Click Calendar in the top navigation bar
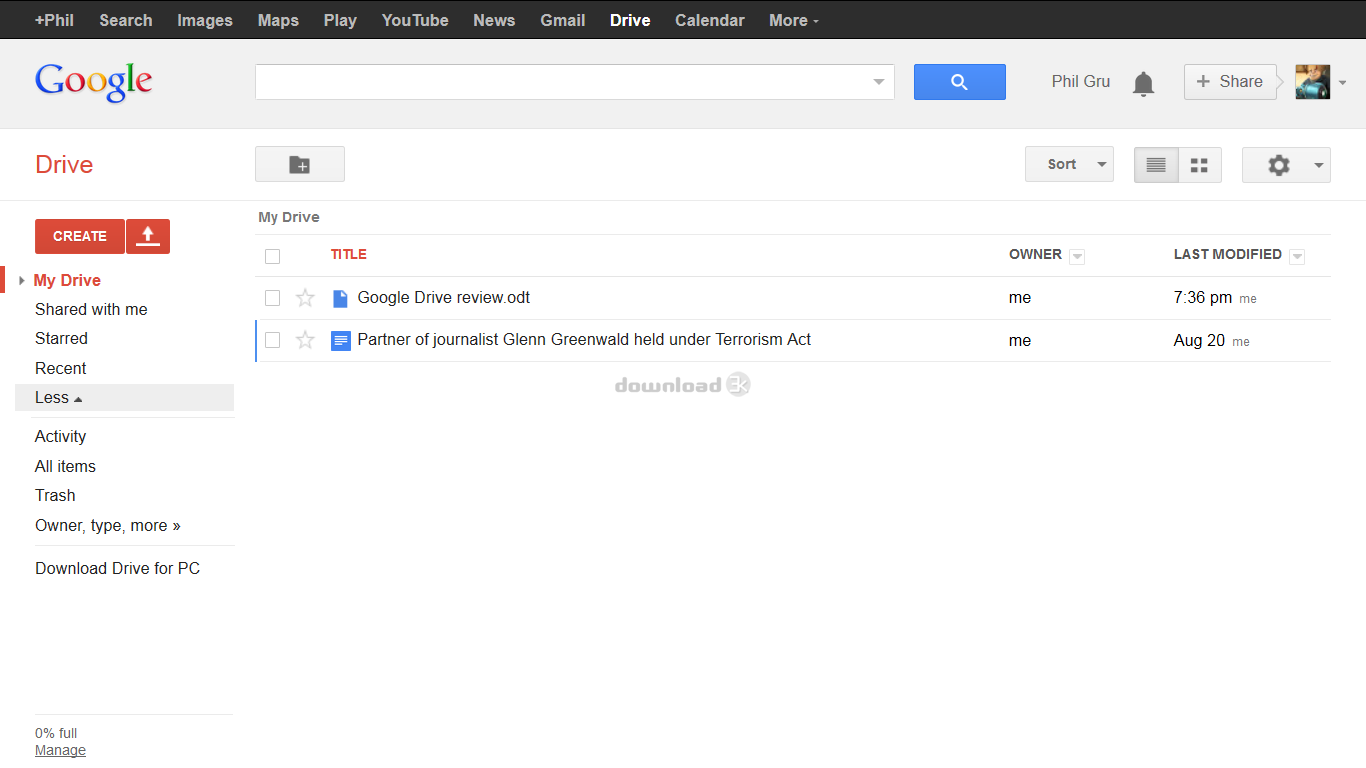 click(x=709, y=19)
